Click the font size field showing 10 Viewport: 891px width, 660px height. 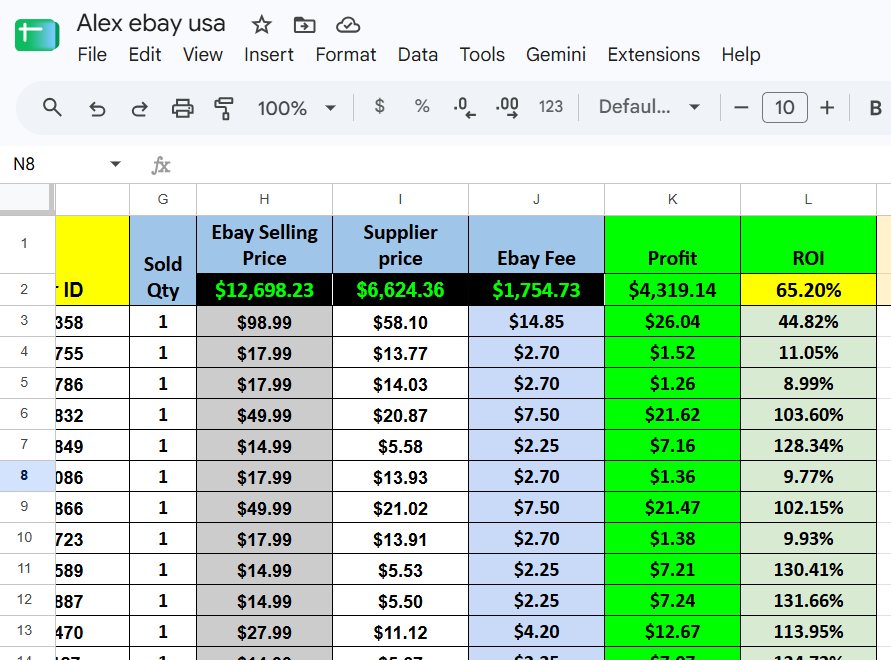tap(785, 107)
